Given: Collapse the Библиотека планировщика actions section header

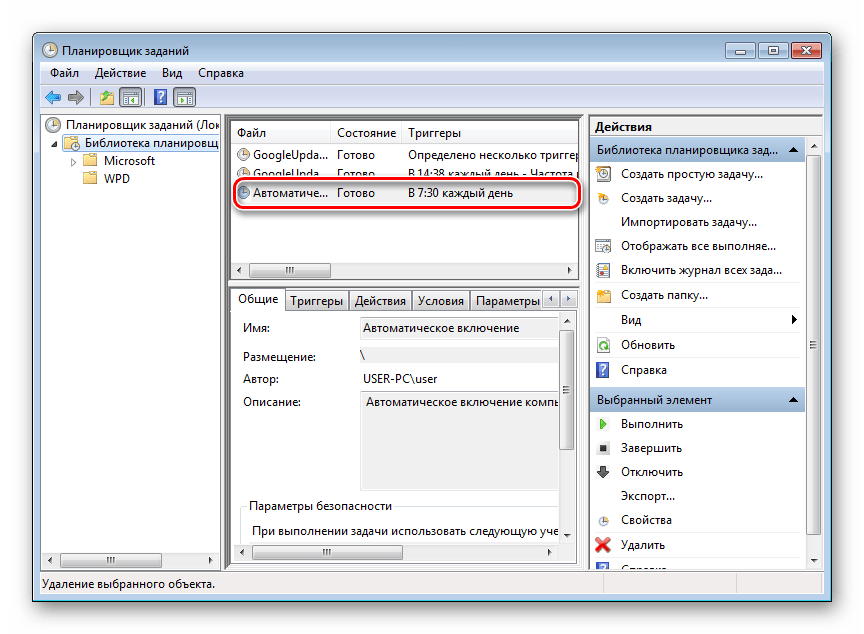Looking at the screenshot, I should tap(792, 150).
